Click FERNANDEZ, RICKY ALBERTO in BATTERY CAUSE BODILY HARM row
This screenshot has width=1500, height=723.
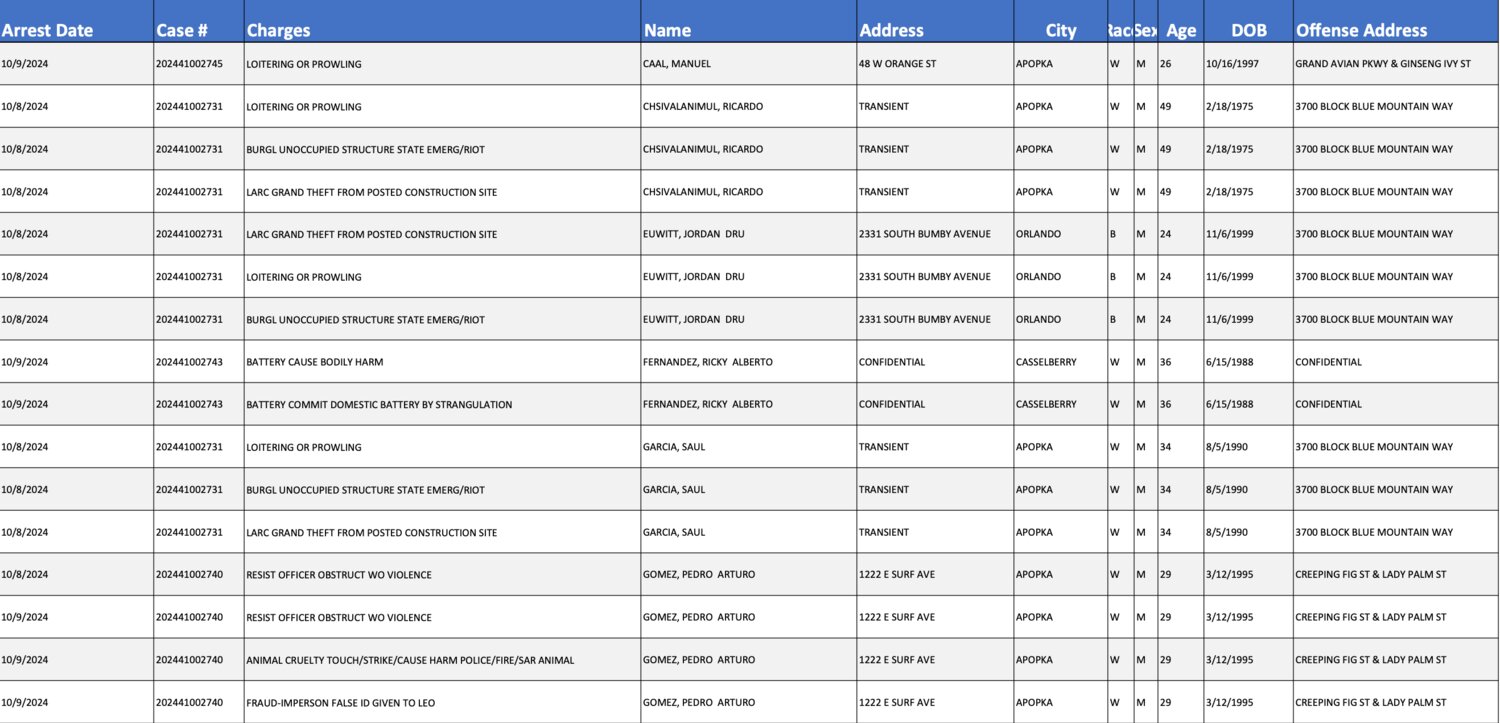tap(707, 362)
